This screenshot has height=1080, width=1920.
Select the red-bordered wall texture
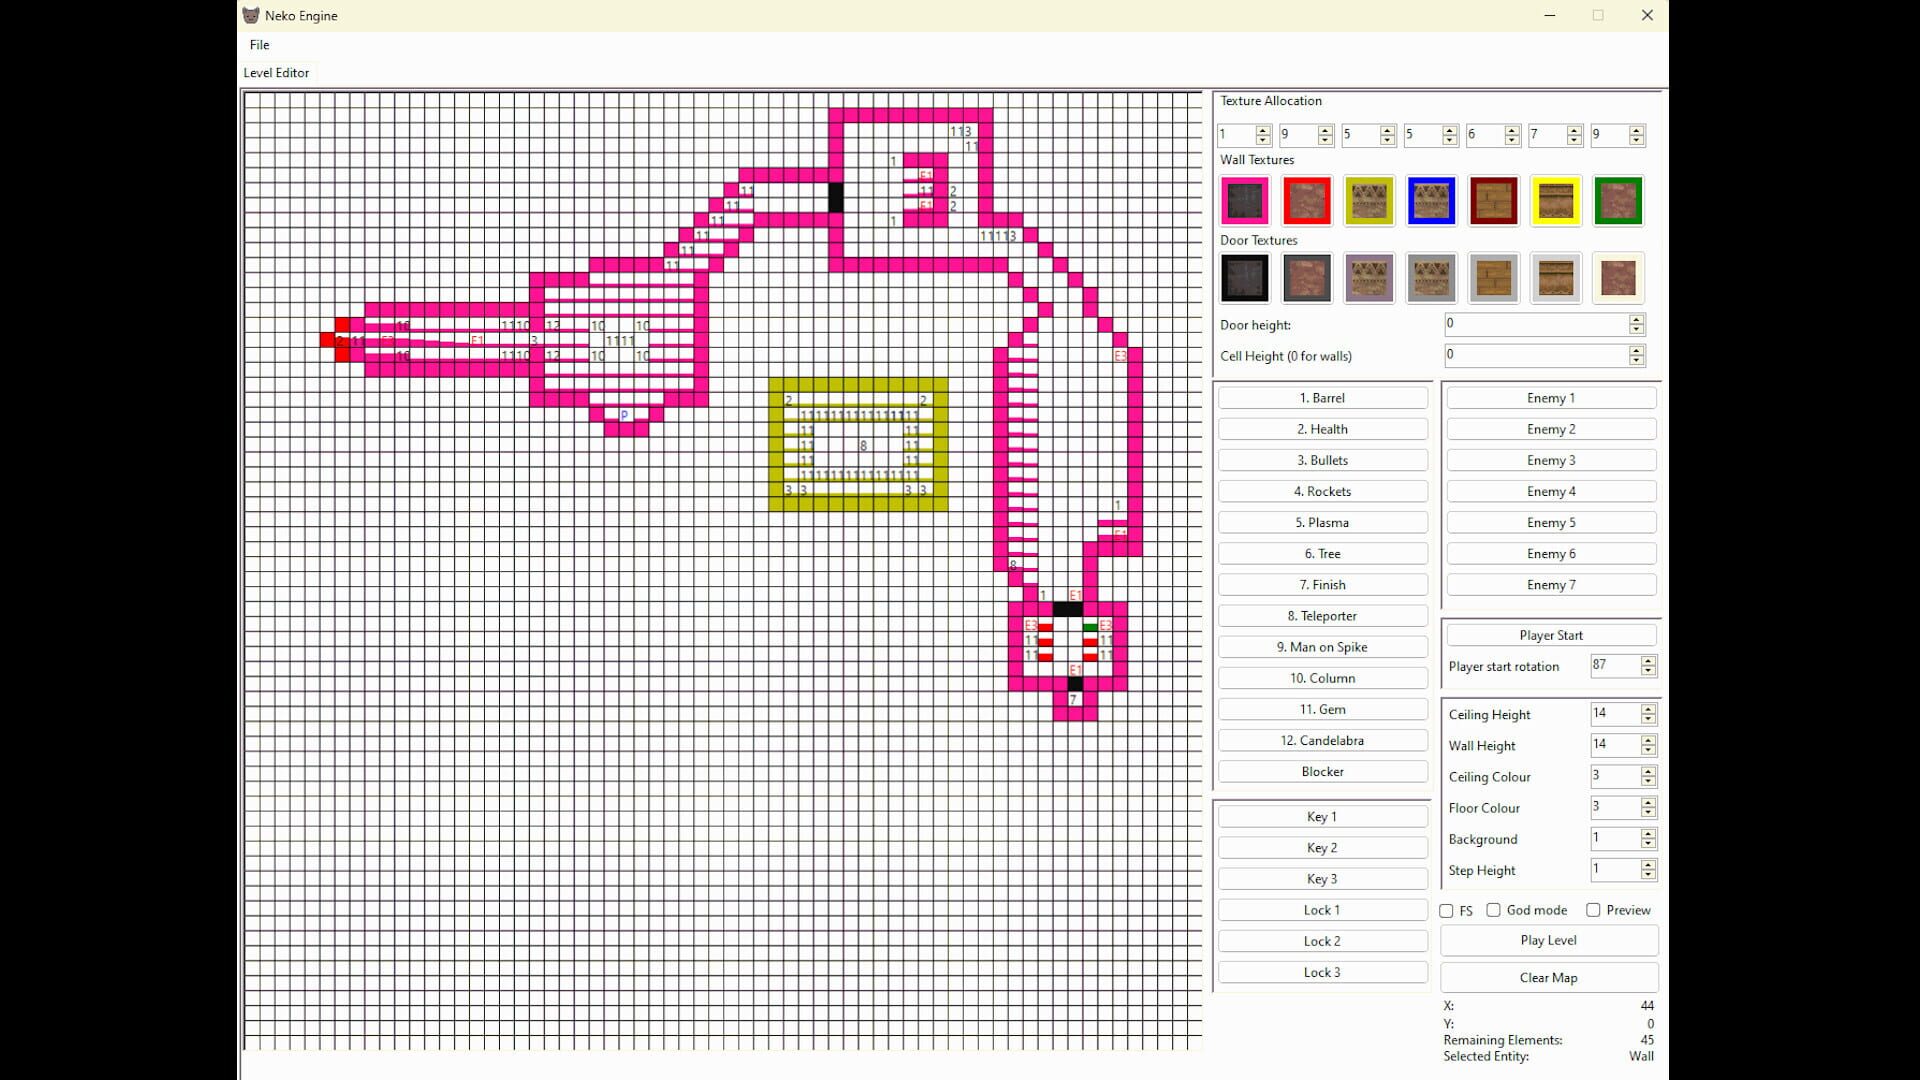[x=1307, y=200]
